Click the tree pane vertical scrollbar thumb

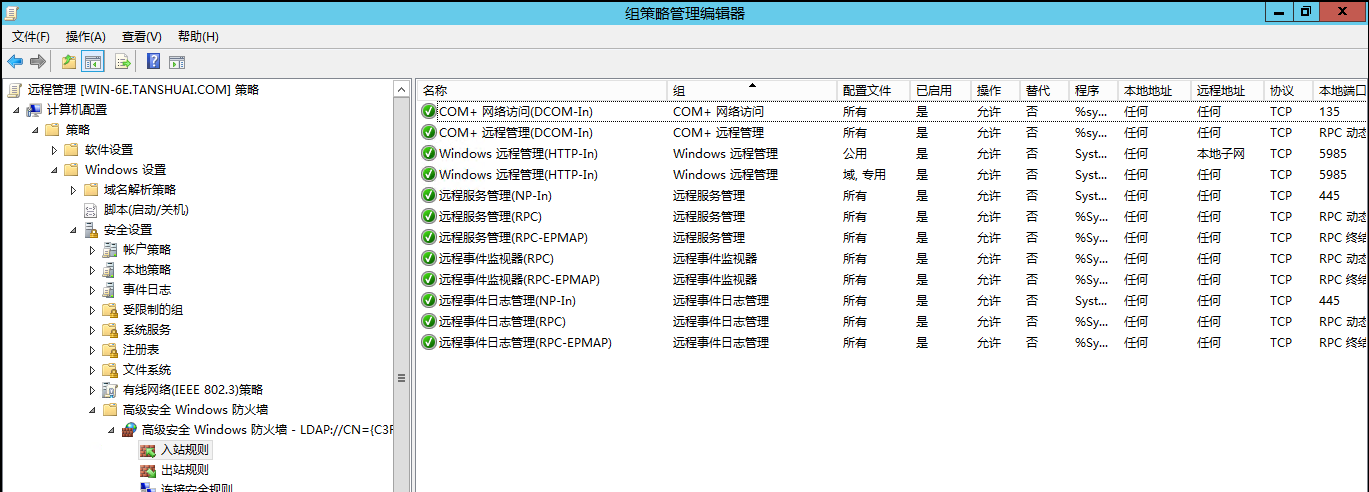[402, 378]
